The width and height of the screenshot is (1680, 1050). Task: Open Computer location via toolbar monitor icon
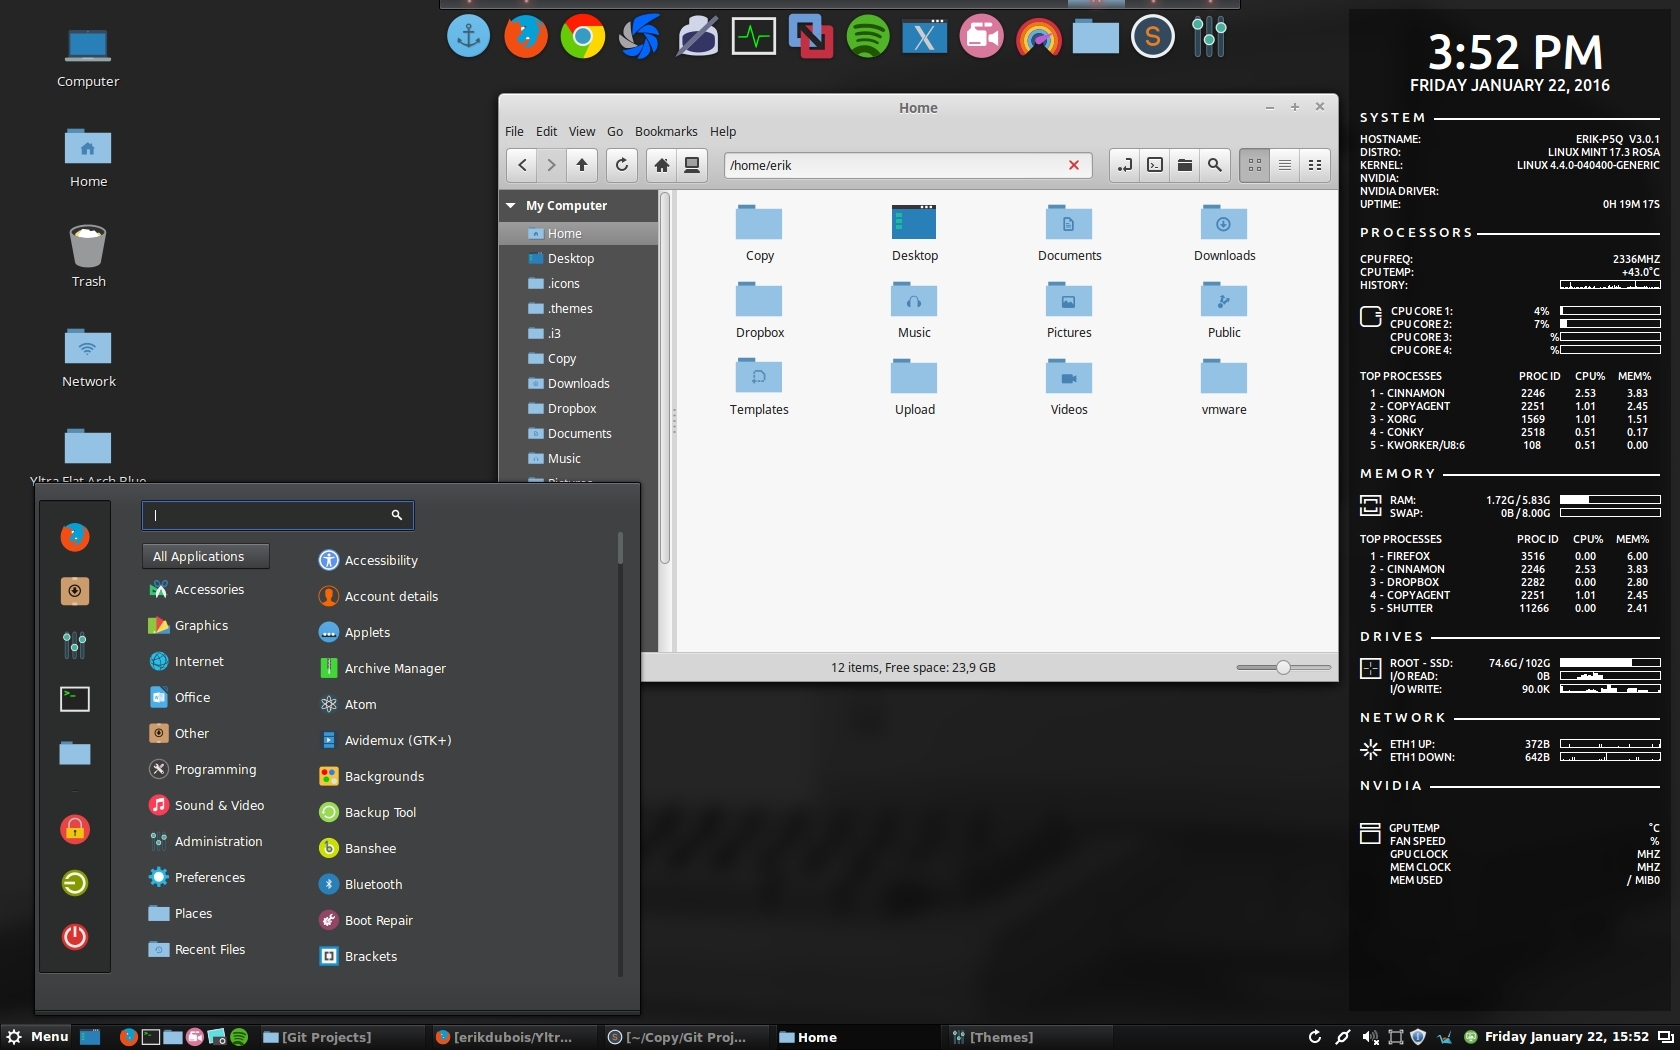pyautogui.click(x=691, y=165)
